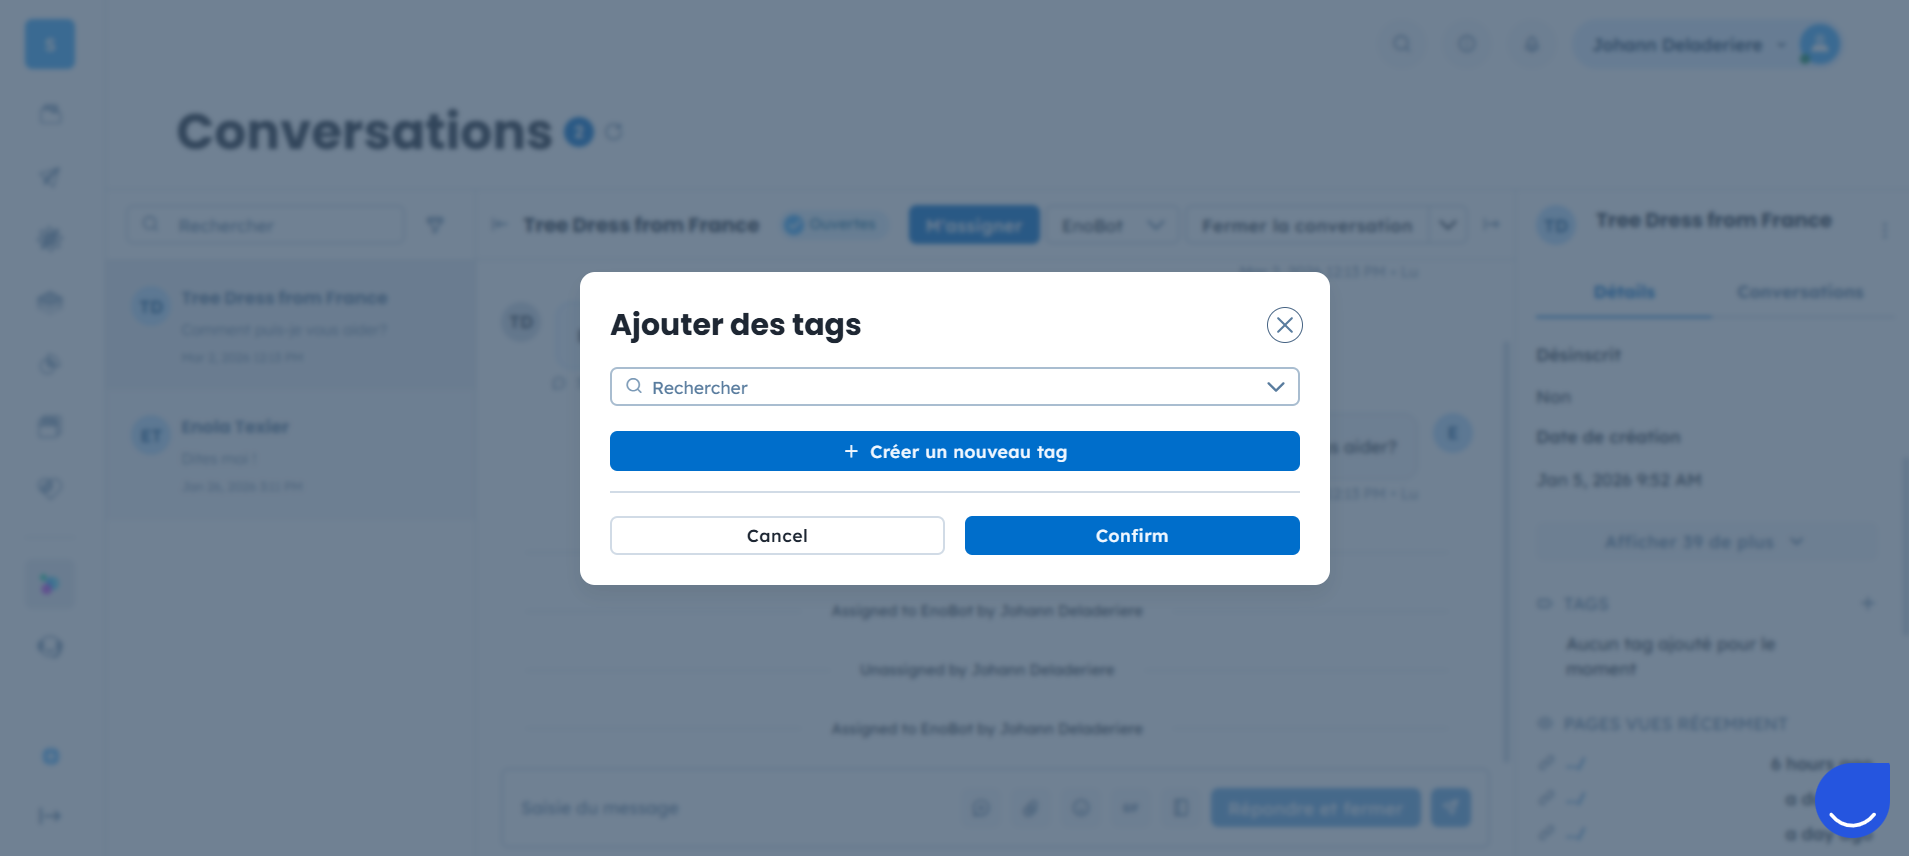Open the chat support widget bubble
1909x856 pixels.
pos(1852,800)
